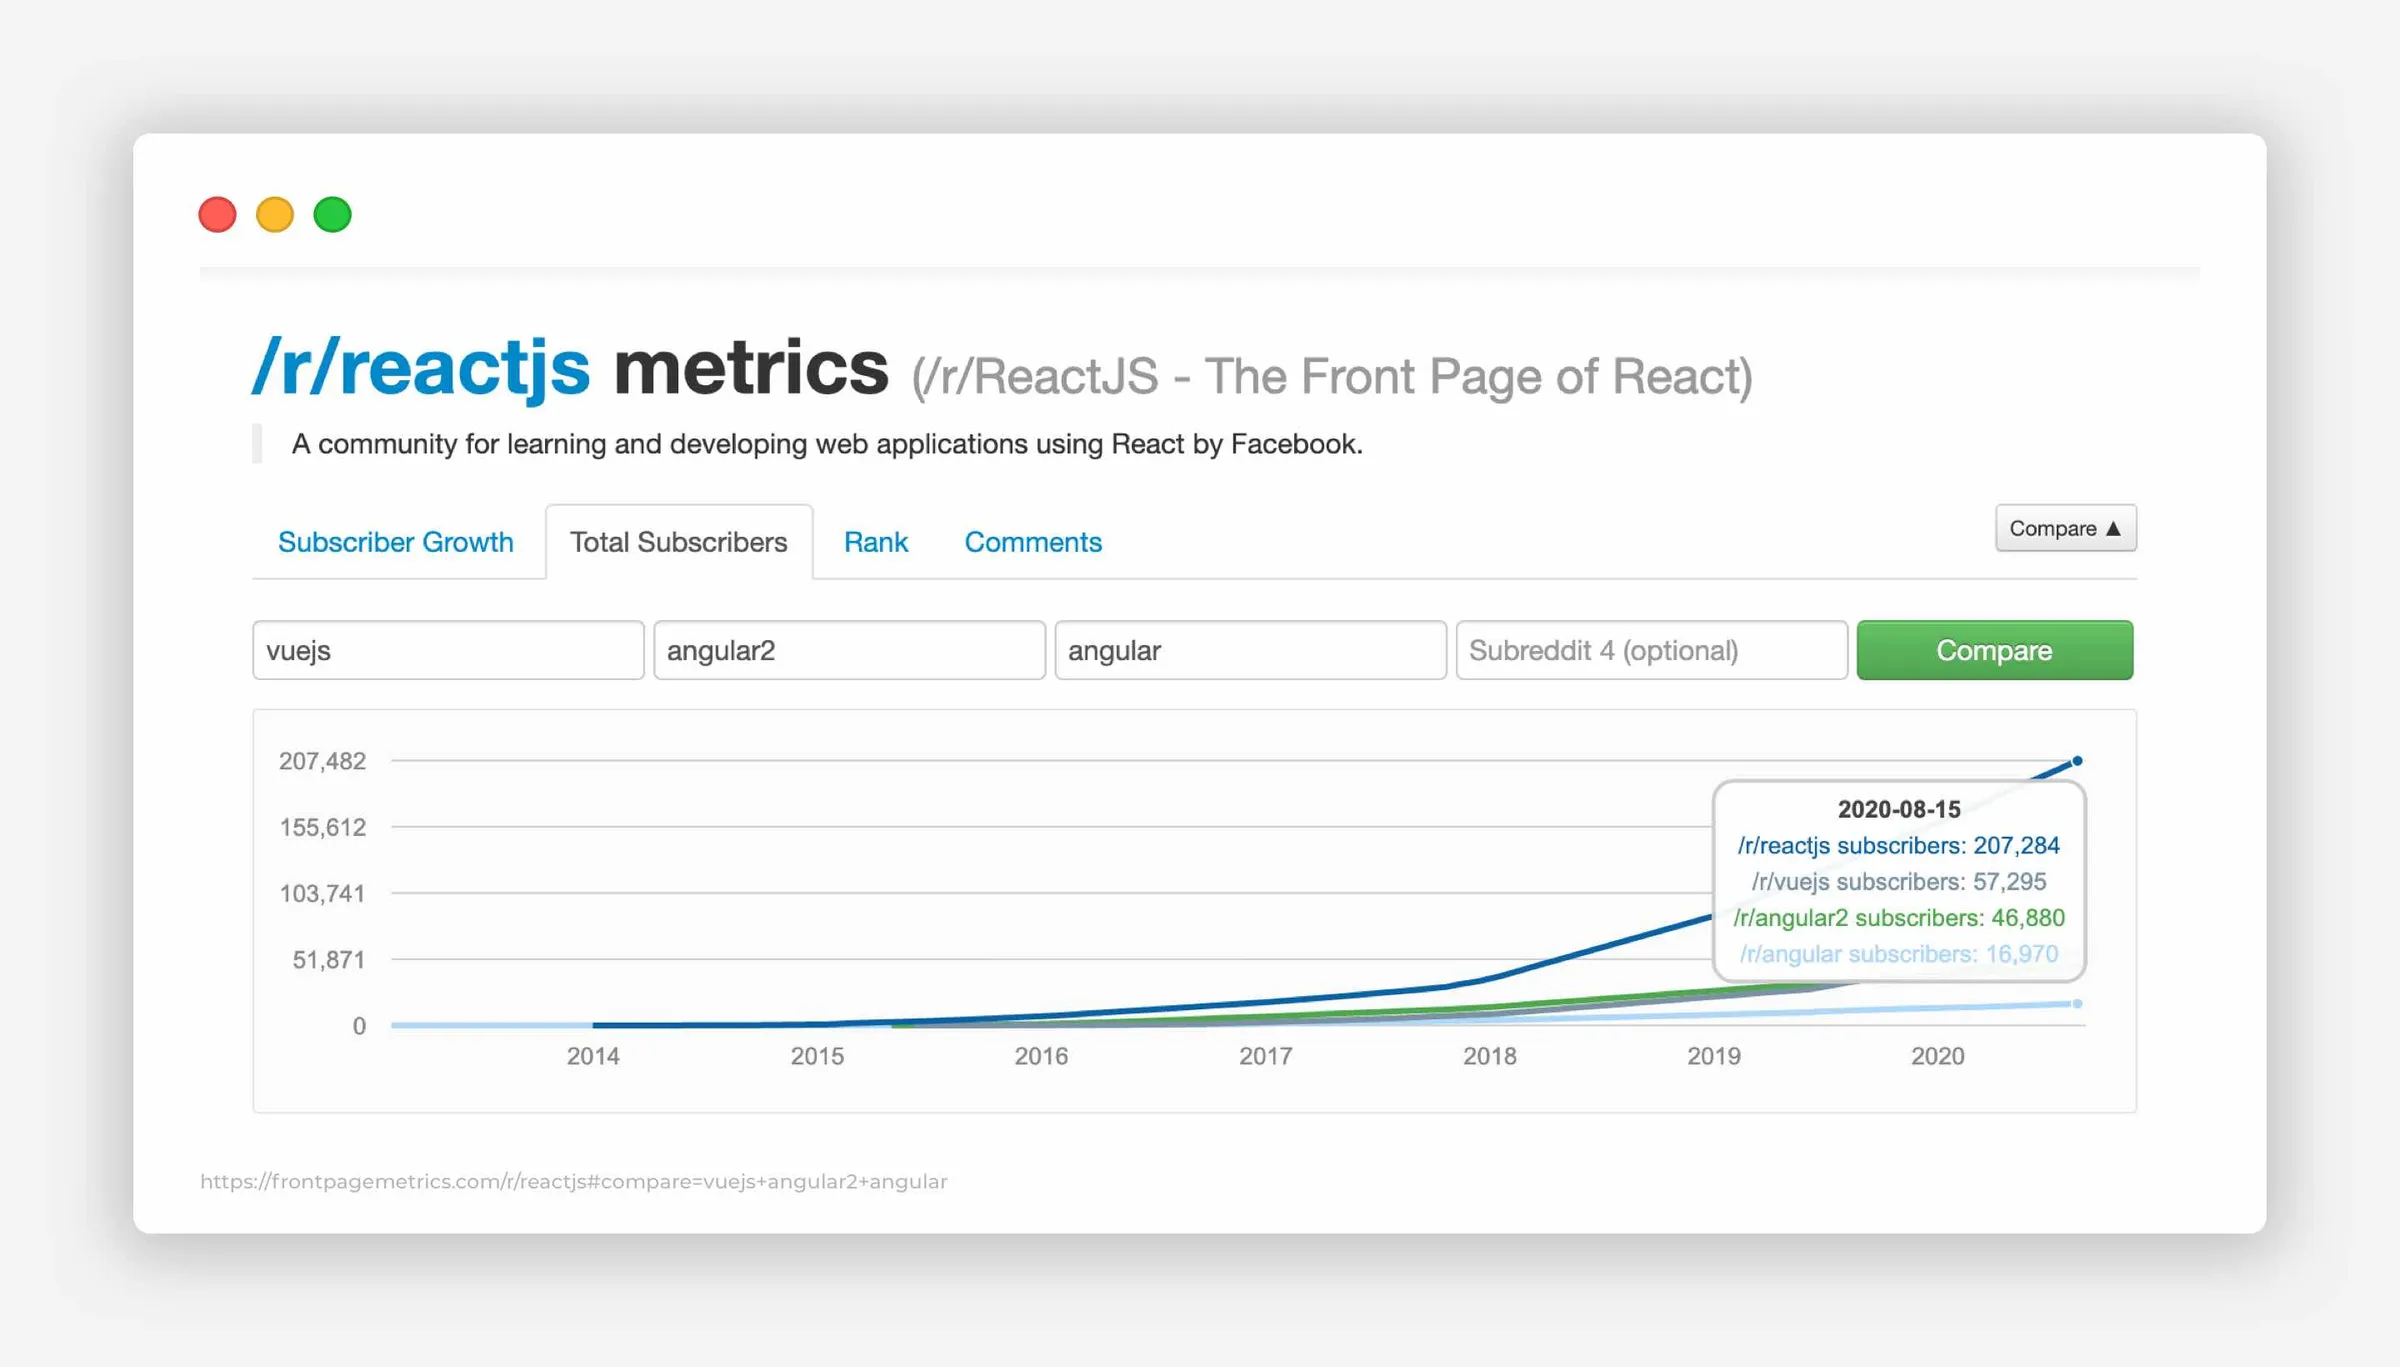Screen dimensions: 2400x1367
Task: Click the green Compare button
Action: (x=1995, y=650)
